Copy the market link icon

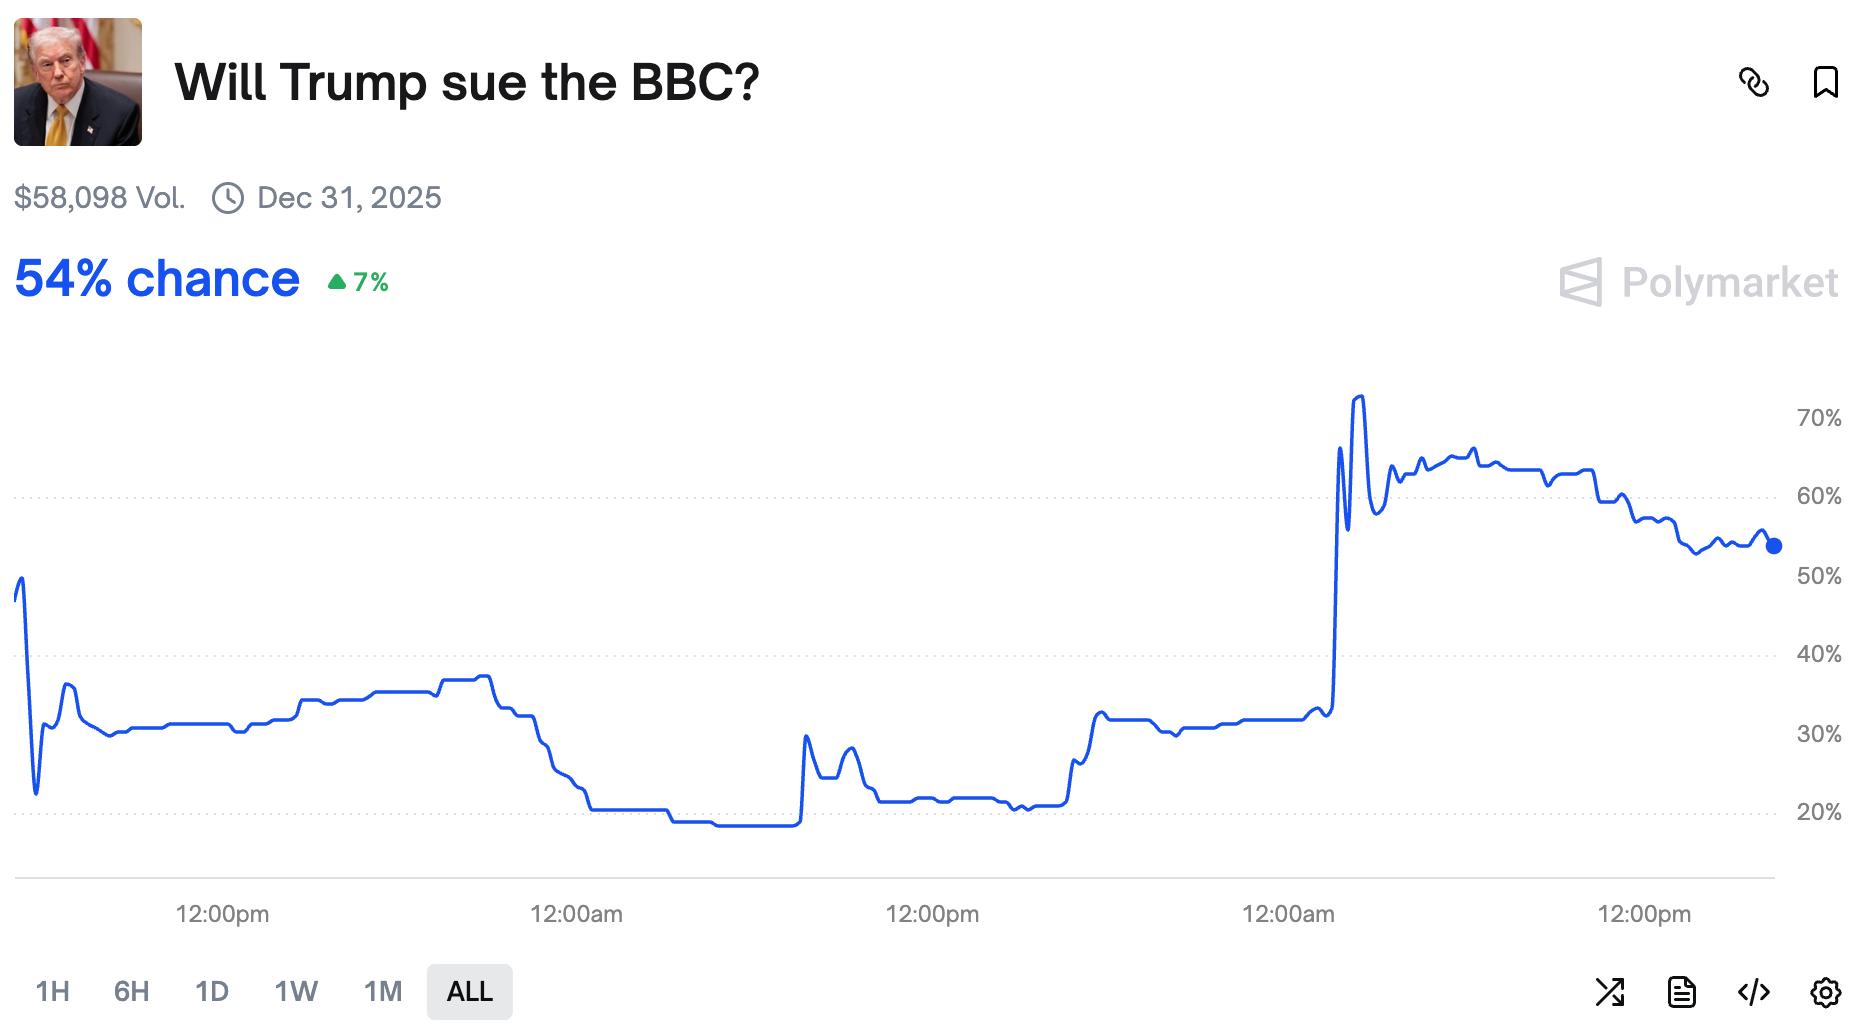pos(1754,82)
